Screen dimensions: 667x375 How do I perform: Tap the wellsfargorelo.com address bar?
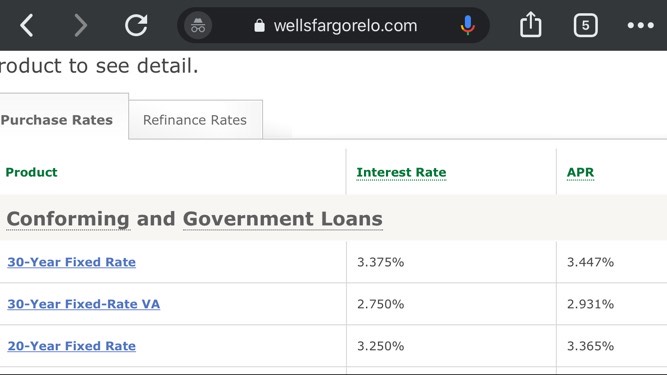[x=345, y=26]
